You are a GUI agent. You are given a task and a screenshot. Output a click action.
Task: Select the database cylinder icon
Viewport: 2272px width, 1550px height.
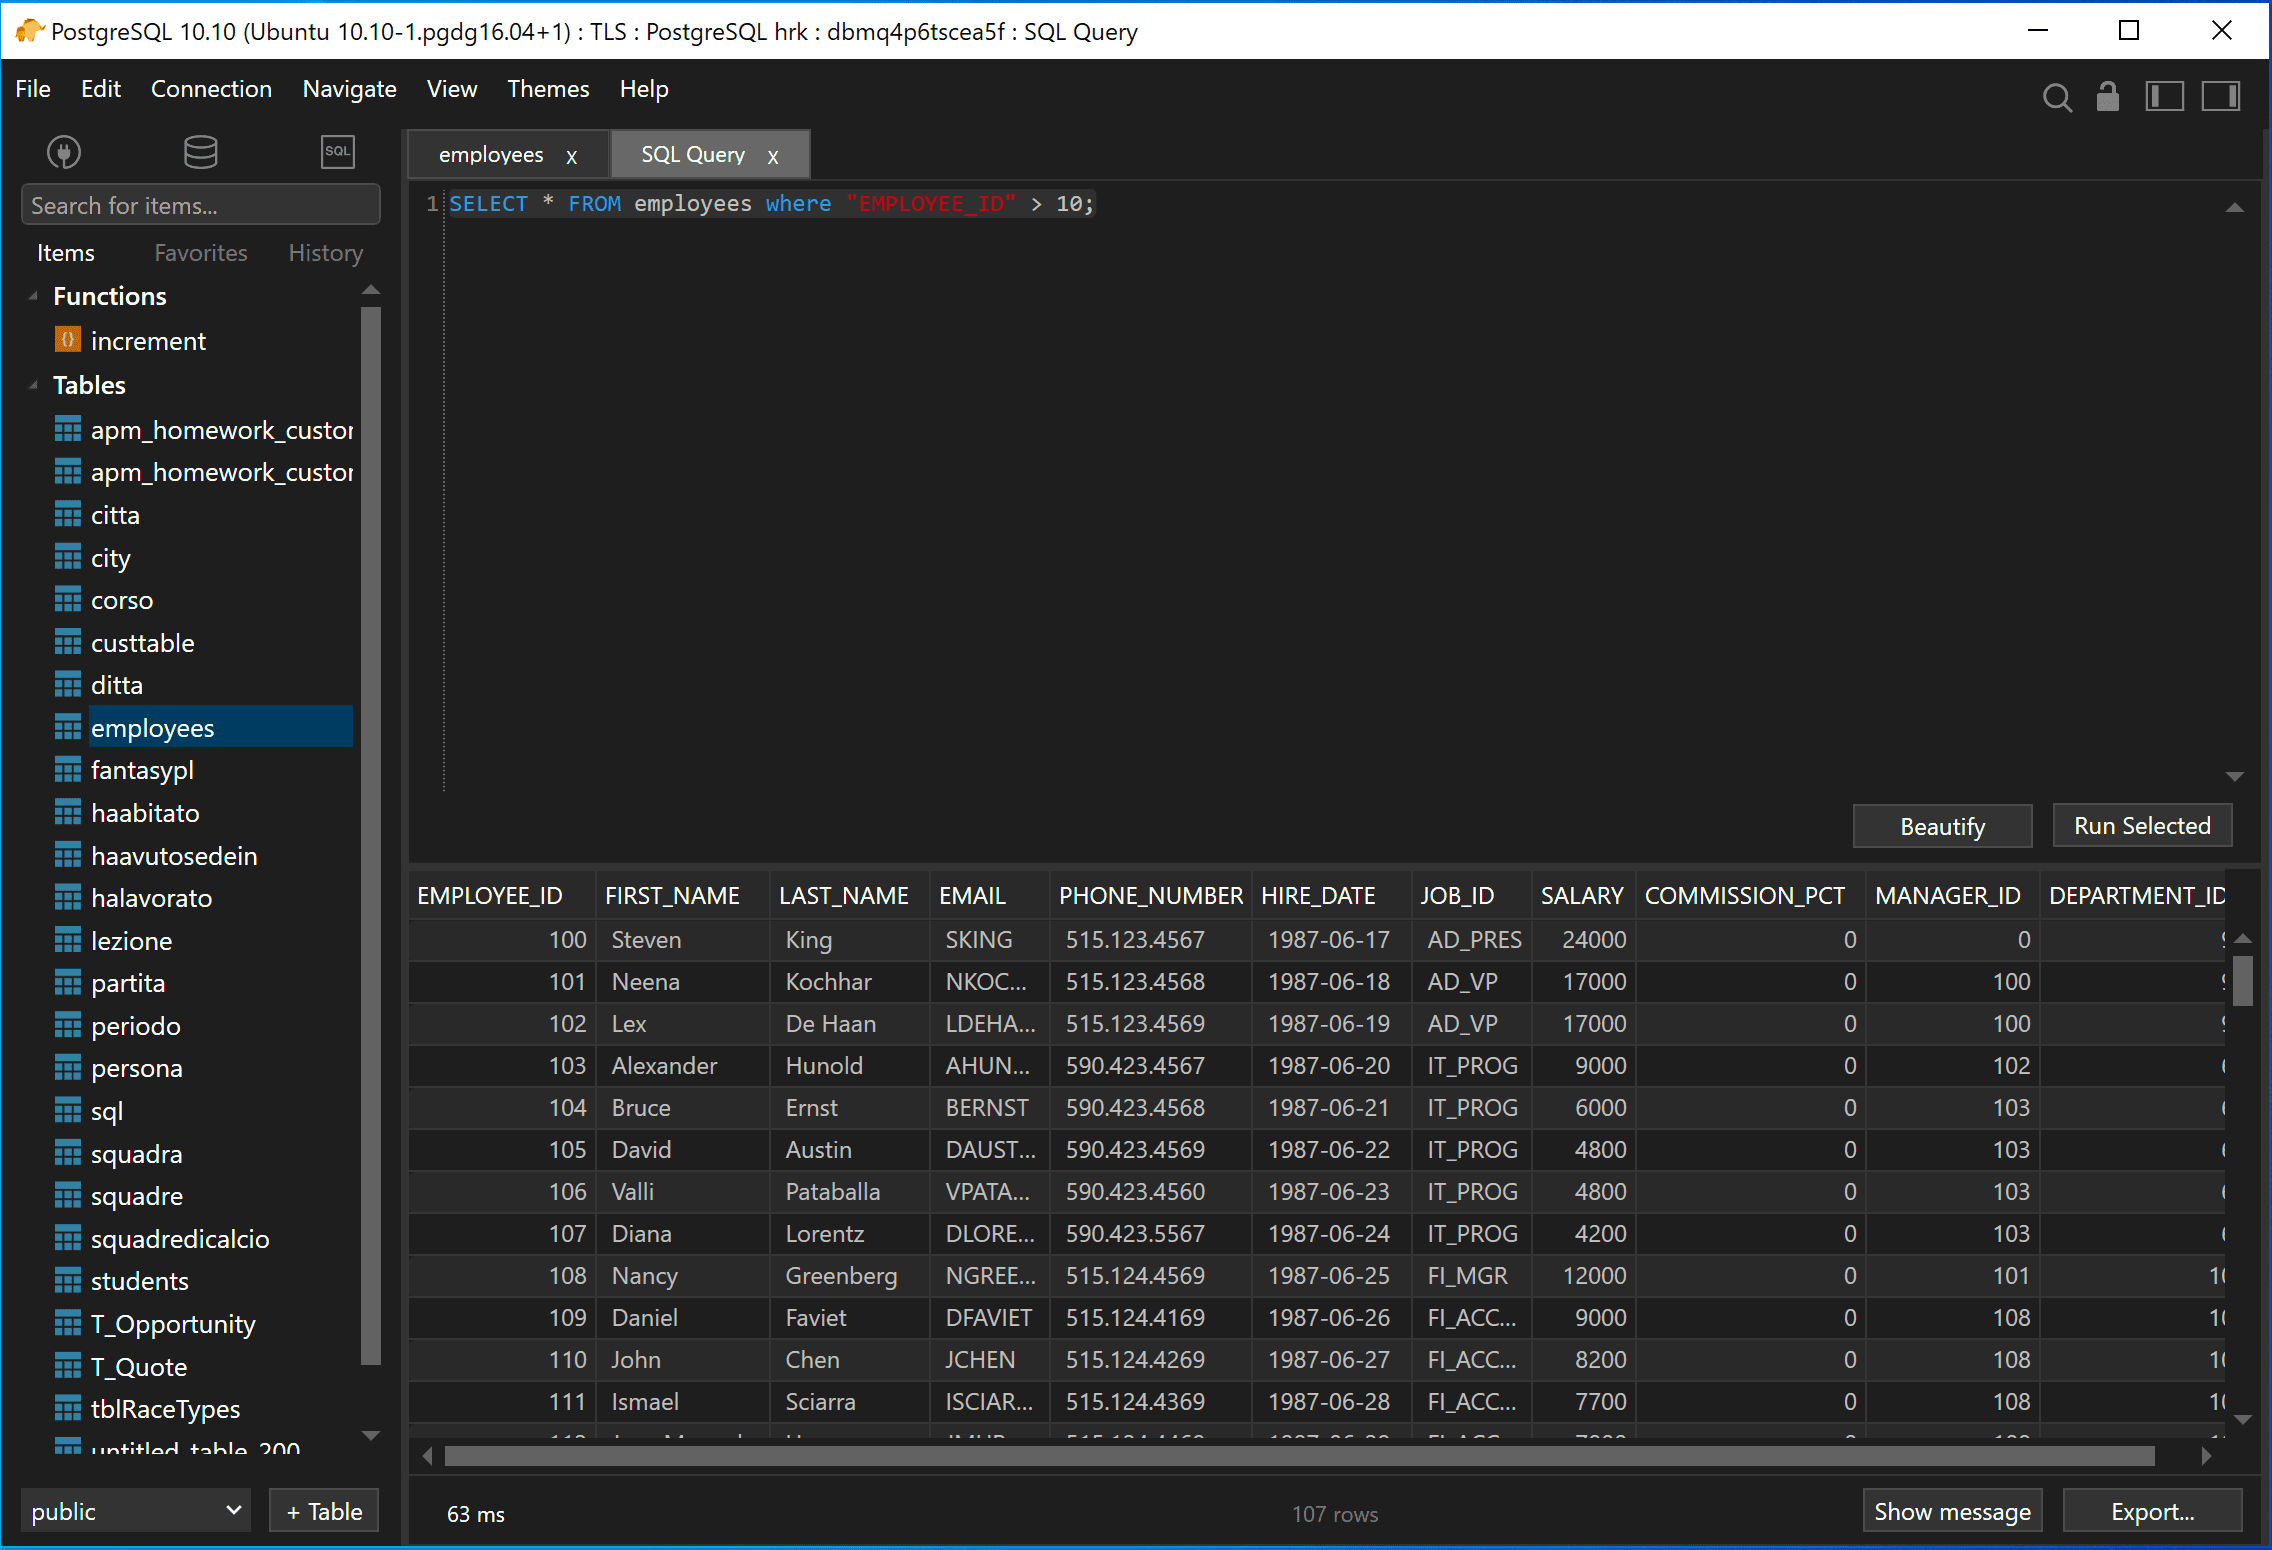tap(200, 152)
